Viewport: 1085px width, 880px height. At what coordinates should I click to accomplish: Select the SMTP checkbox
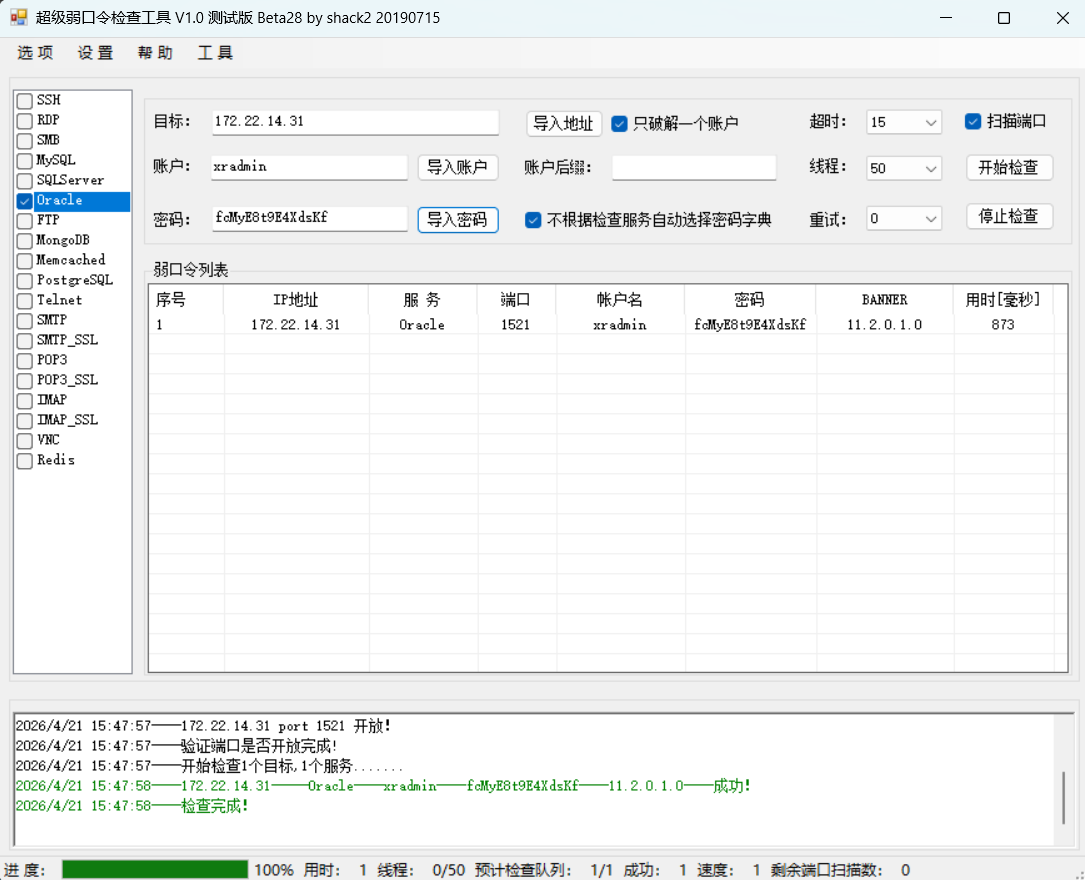click(25, 321)
